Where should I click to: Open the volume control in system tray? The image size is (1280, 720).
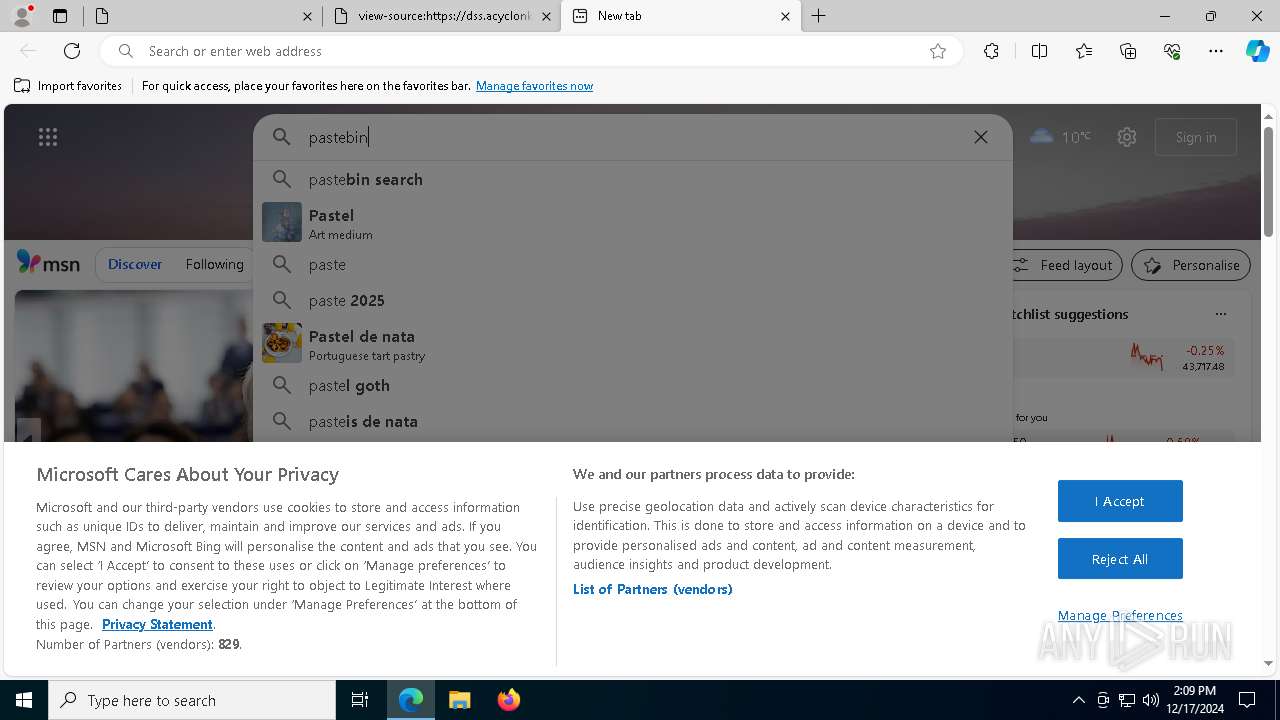pyautogui.click(x=1151, y=700)
